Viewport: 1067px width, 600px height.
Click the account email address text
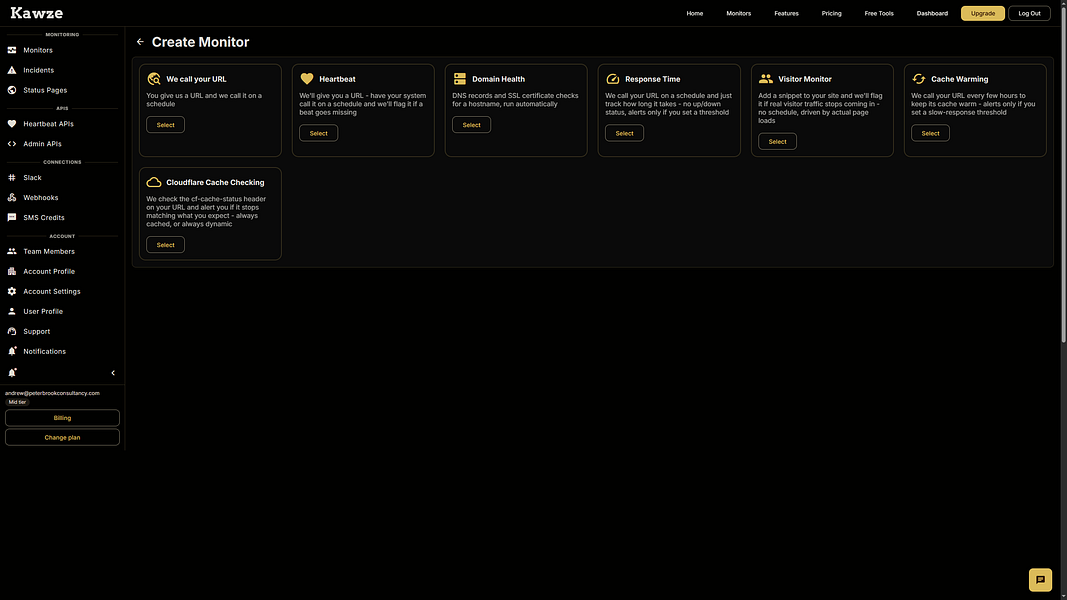pyautogui.click(x=52, y=393)
